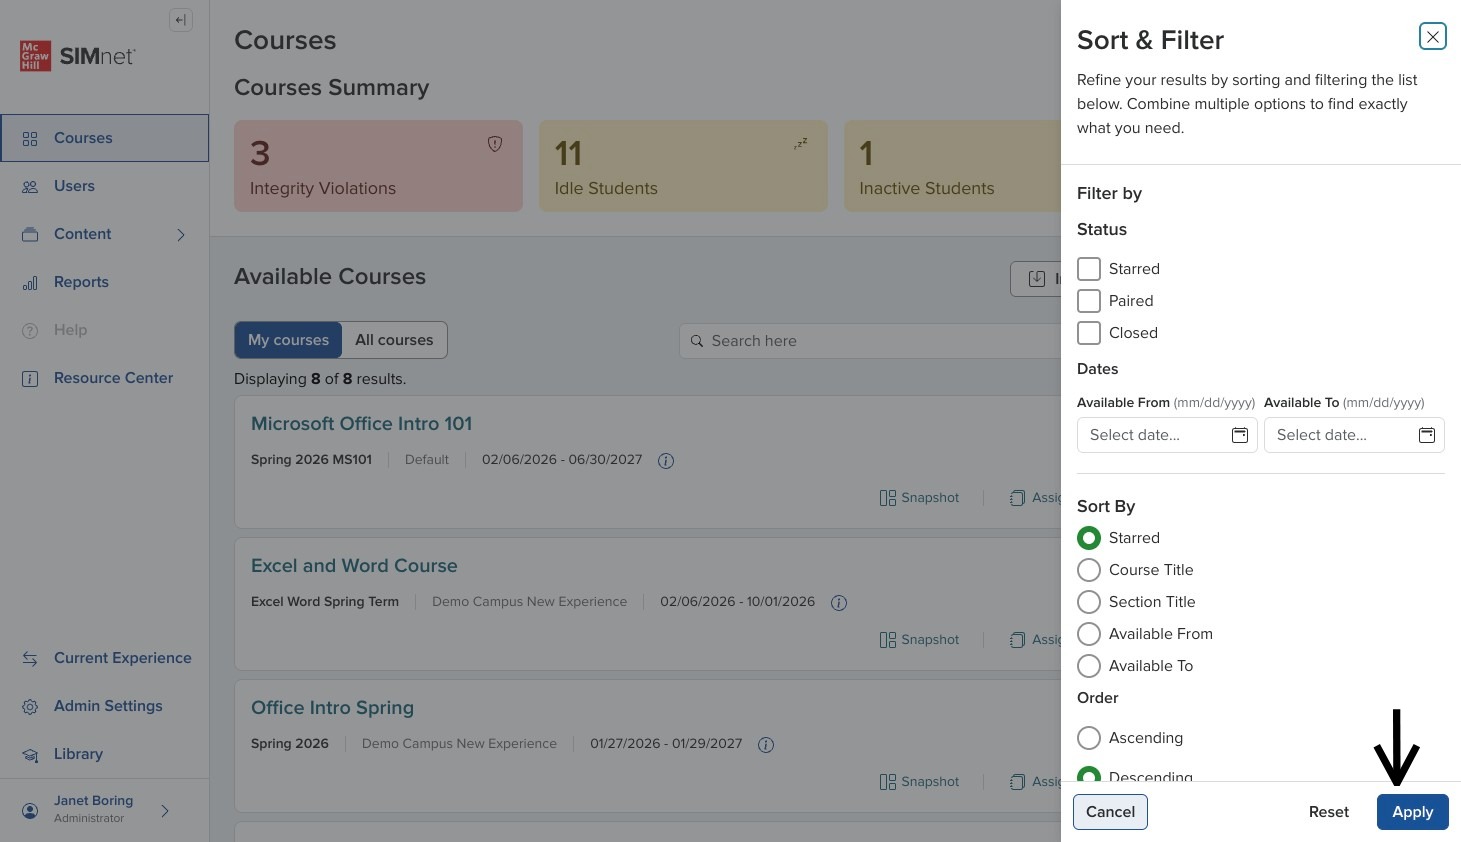The height and width of the screenshot is (842, 1461).
Task: Select Sort By Starred radio button
Action: [x=1089, y=538]
